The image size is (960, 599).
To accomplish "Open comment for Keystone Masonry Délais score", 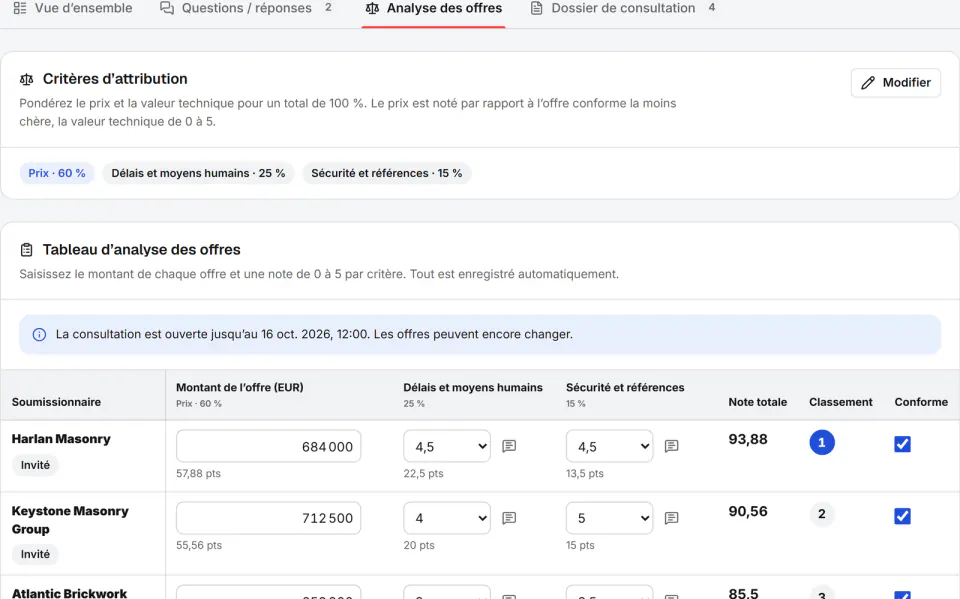I will point(509,518).
